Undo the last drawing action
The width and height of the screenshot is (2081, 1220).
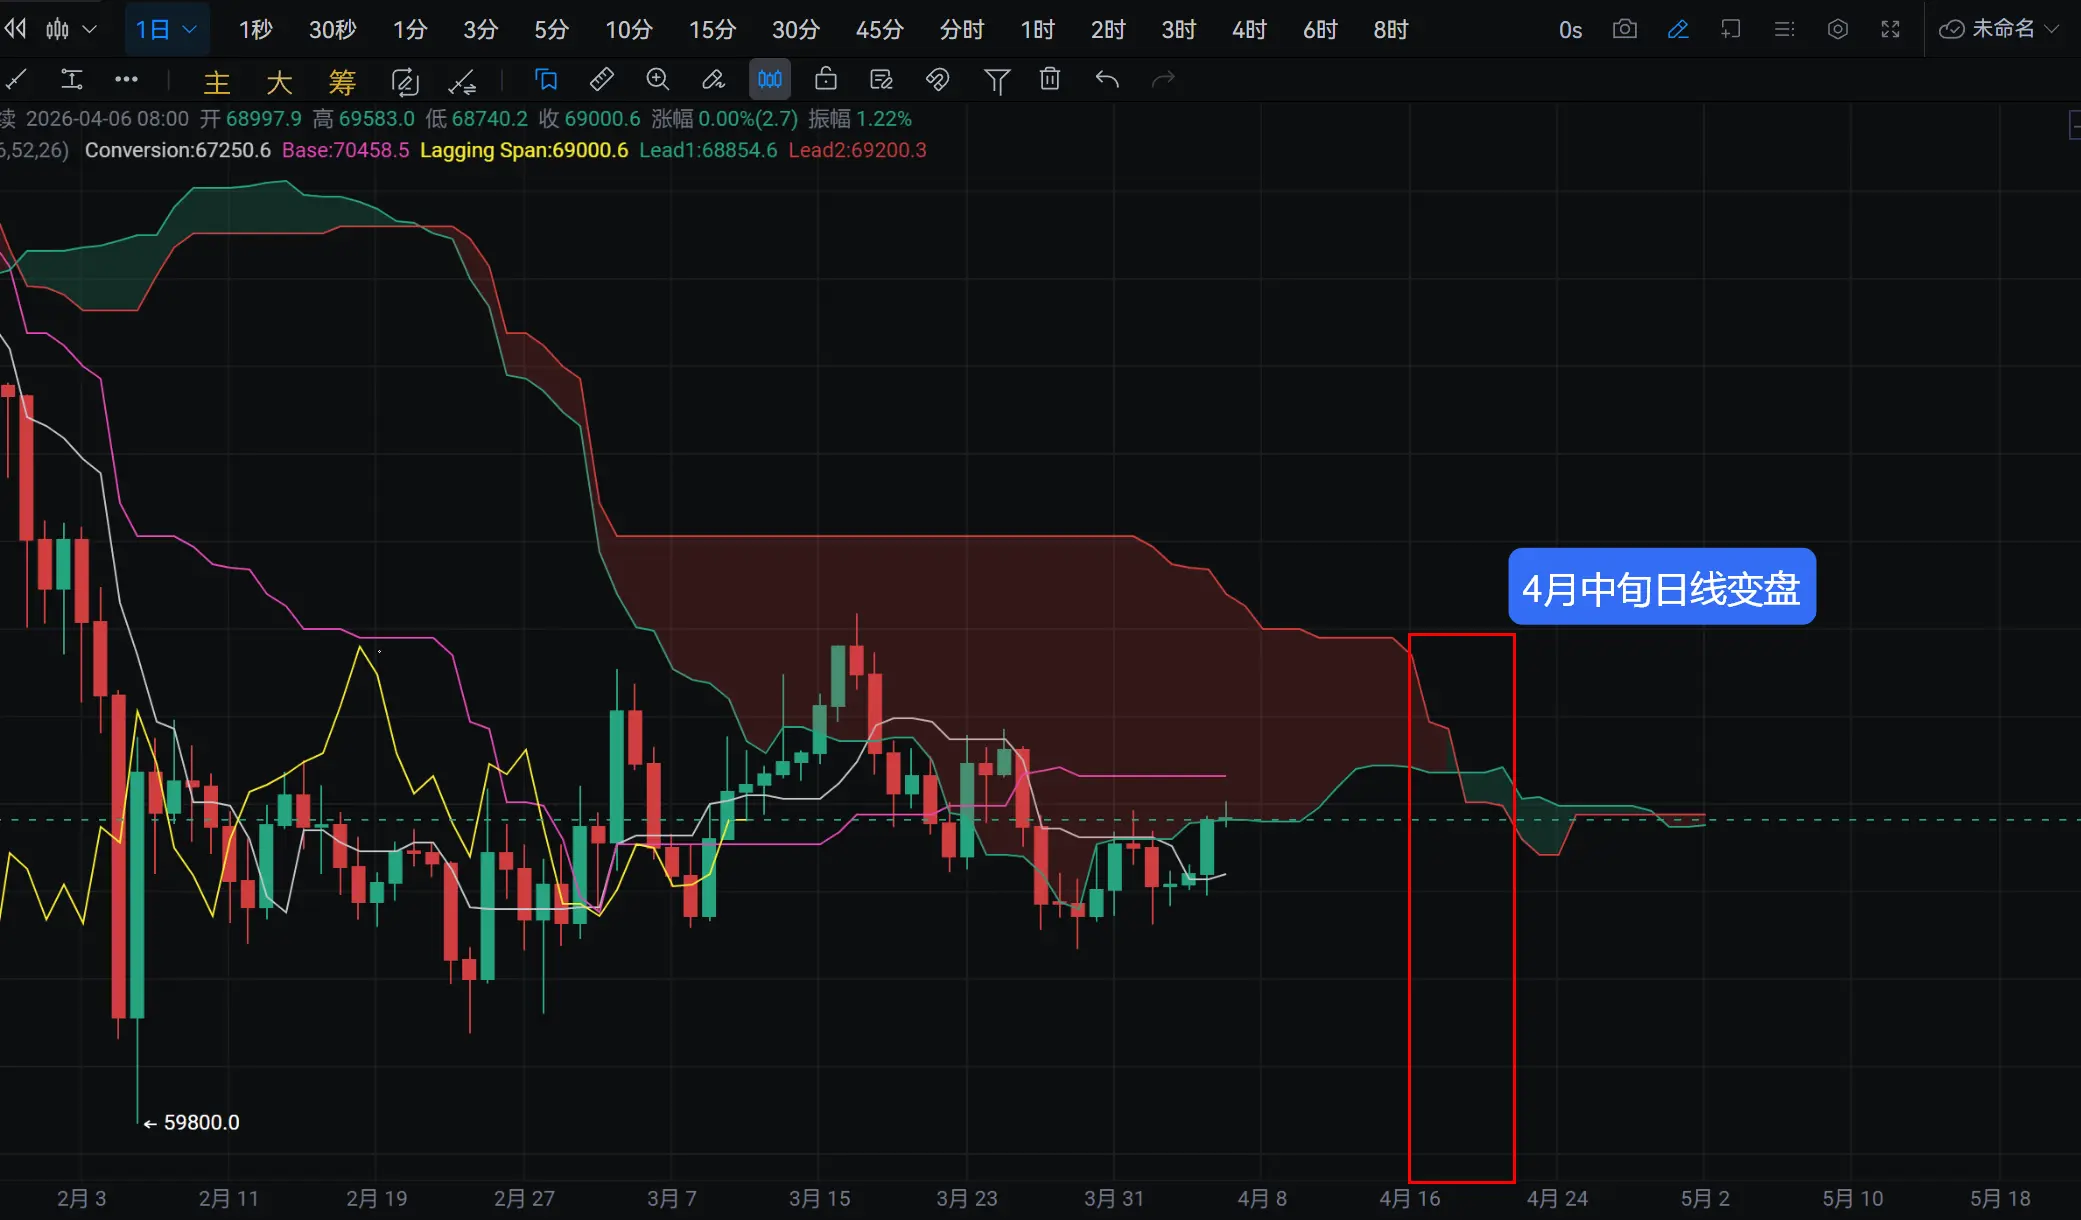pyautogui.click(x=1106, y=79)
